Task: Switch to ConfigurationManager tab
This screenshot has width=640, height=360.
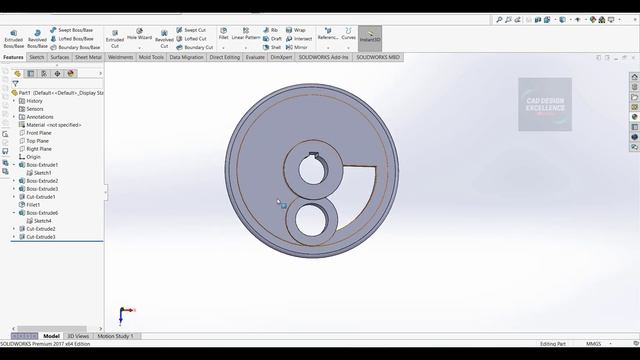Action: click(x=44, y=73)
